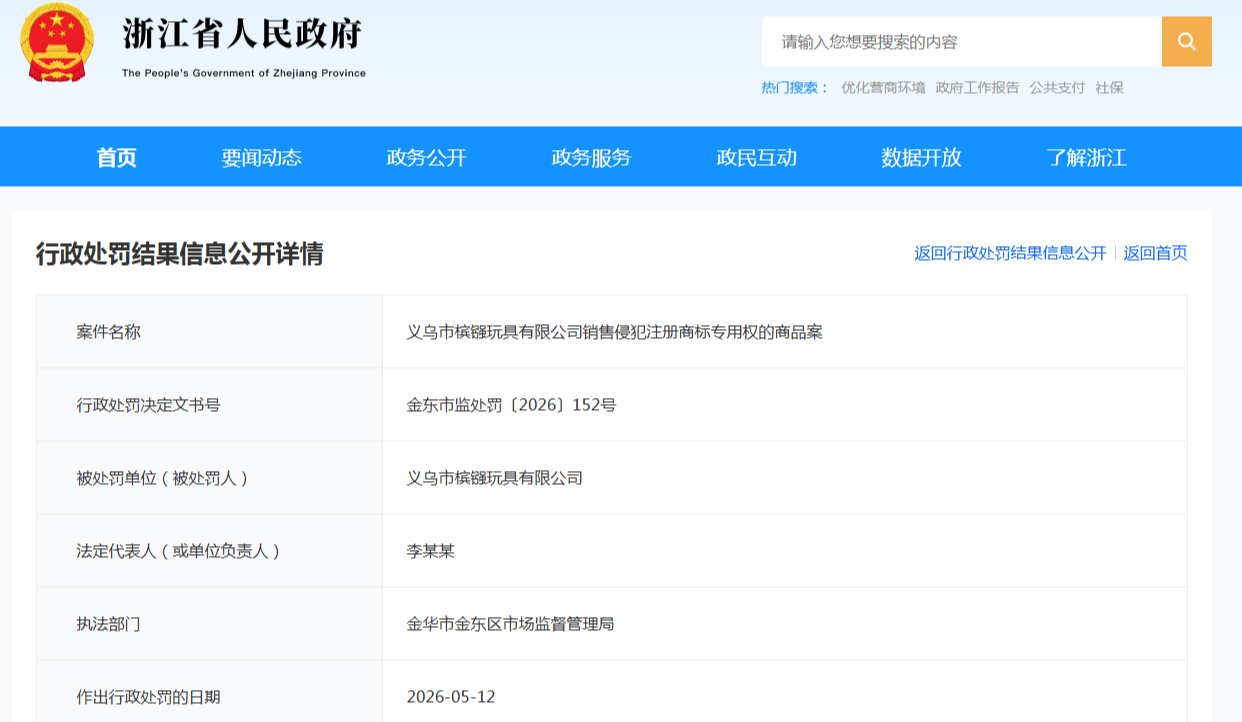This screenshot has height=722, width=1242.
Task: Select the page heading 行政处罚结果信息公开详情
Action: 180,254
